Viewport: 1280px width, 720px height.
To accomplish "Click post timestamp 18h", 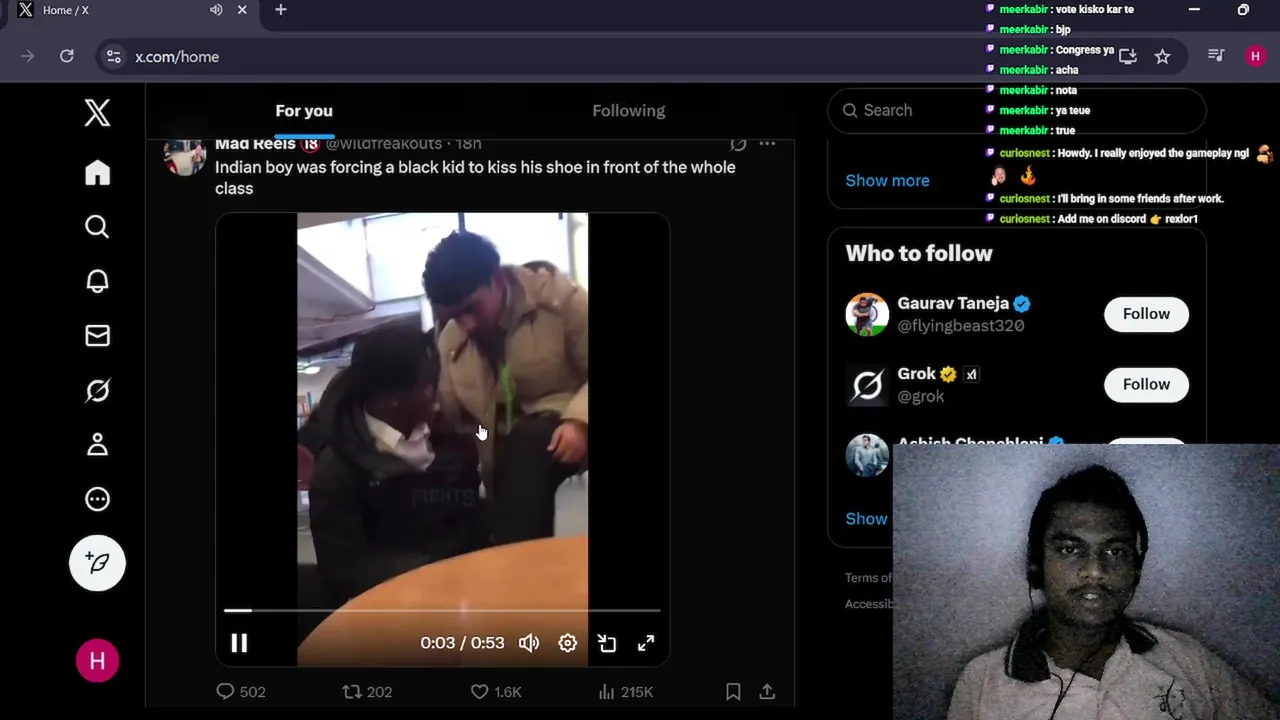I will click(x=468, y=144).
